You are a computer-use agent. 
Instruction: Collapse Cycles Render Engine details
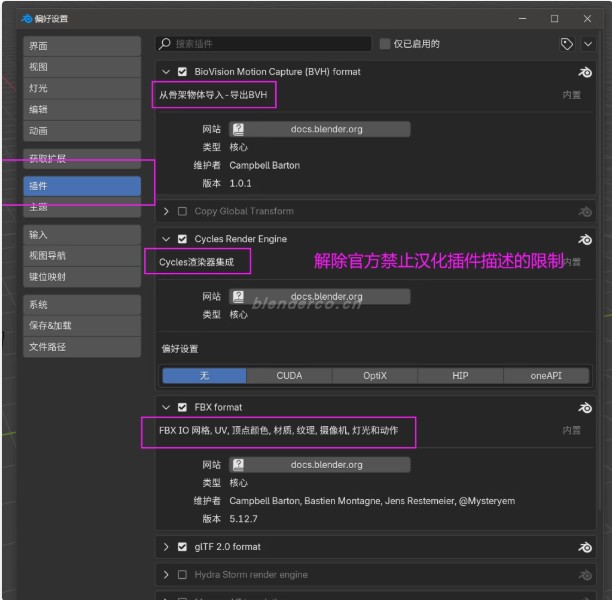(x=166, y=239)
